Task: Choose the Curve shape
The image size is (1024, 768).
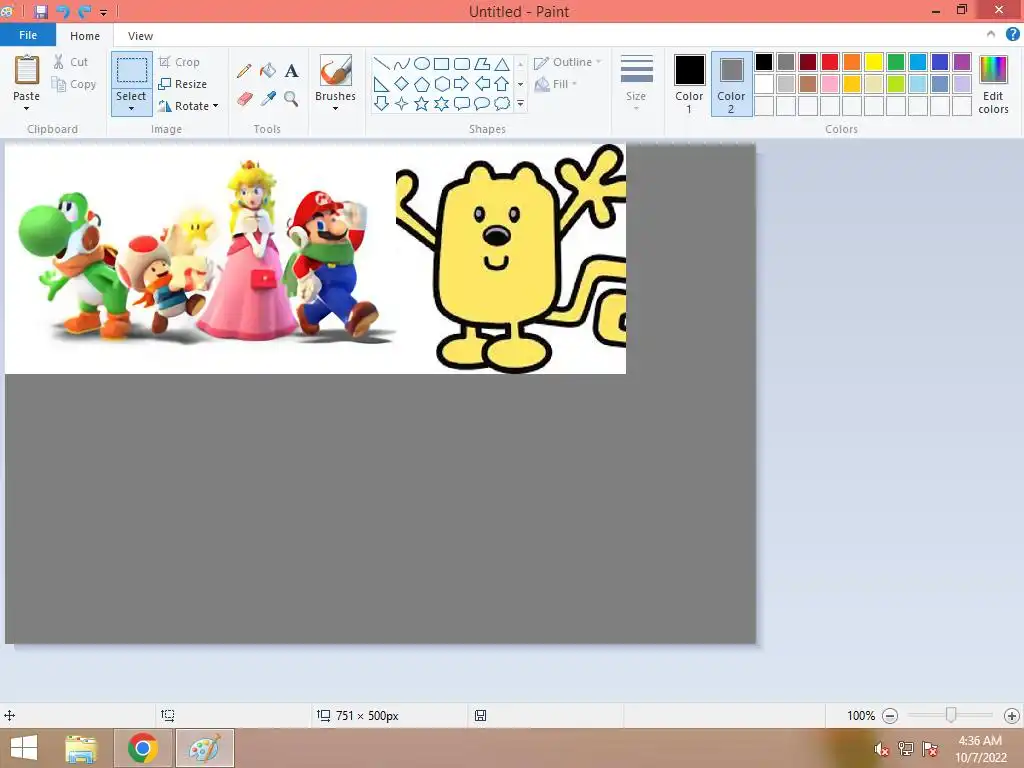Action: tap(402, 63)
